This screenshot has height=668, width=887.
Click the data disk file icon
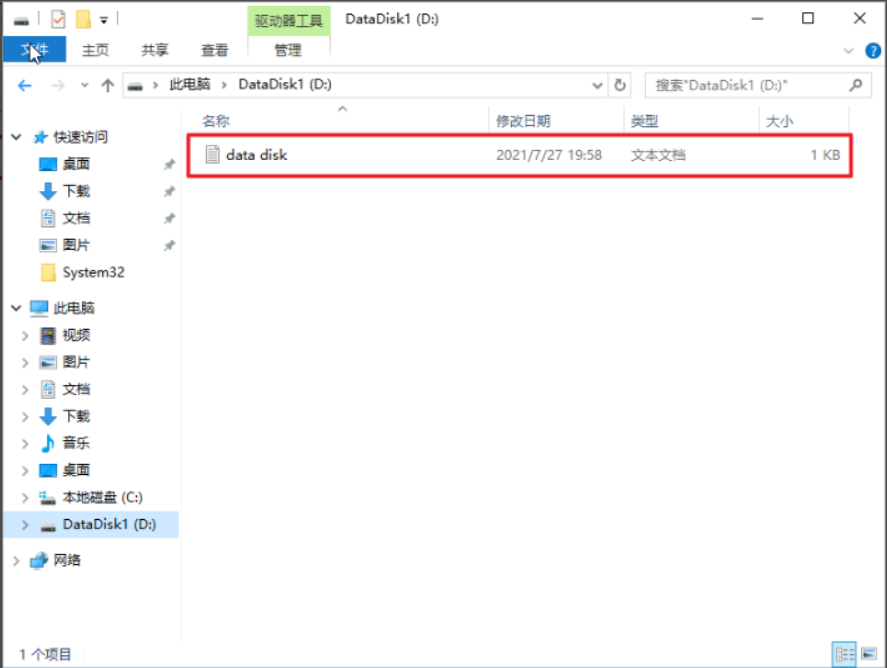(212, 154)
